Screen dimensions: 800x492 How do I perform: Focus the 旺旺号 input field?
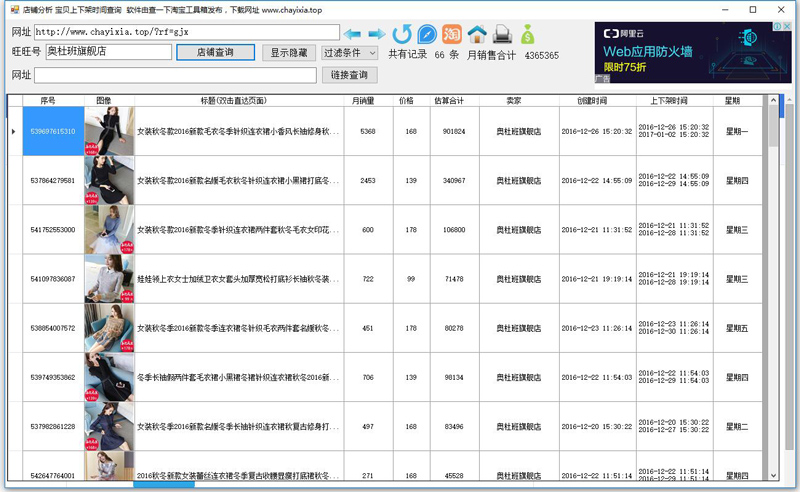tap(109, 52)
